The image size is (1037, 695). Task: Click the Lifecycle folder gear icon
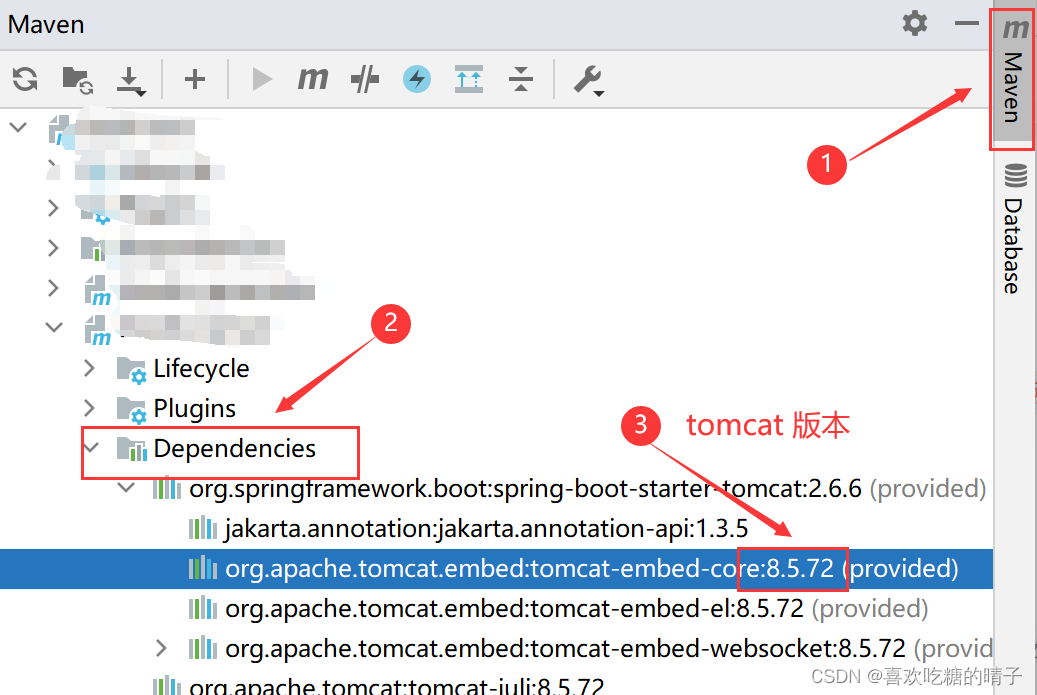pyautogui.click(x=131, y=370)
